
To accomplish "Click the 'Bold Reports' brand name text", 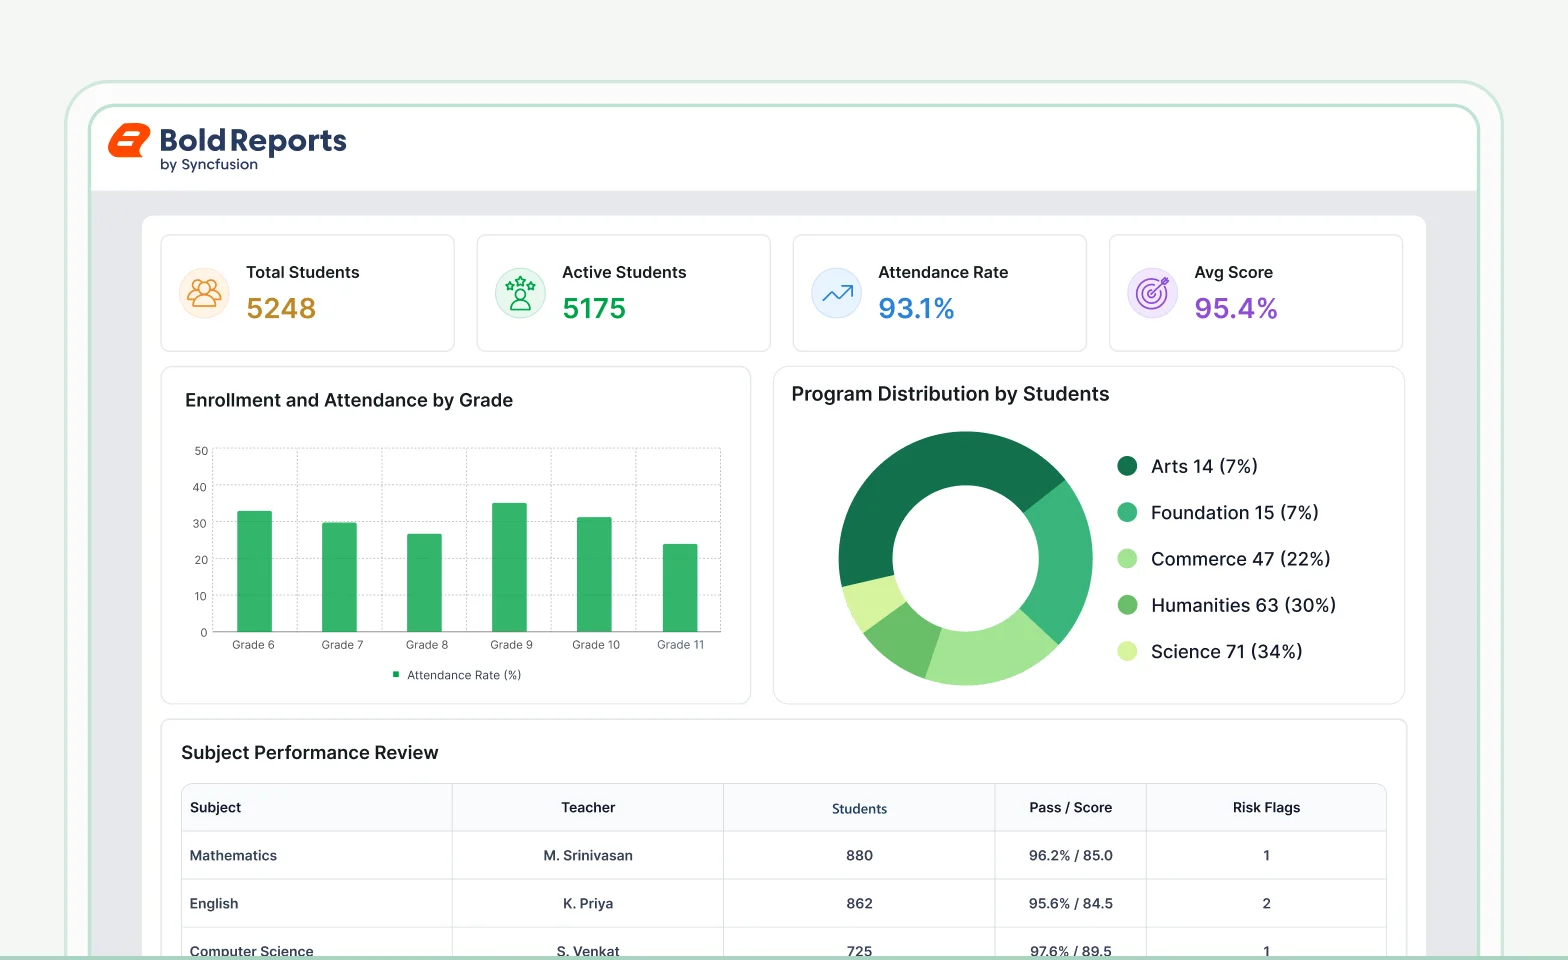I will (253, 140).
